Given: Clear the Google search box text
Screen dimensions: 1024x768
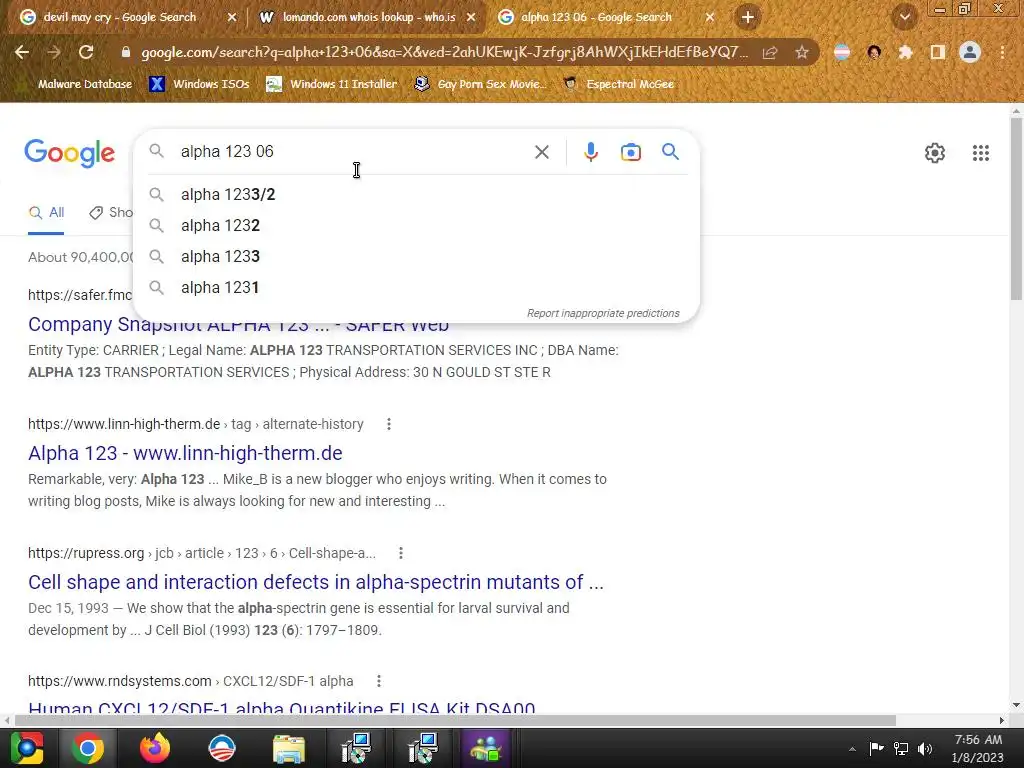Looking at the screenshot, I should tap(541, 152).
